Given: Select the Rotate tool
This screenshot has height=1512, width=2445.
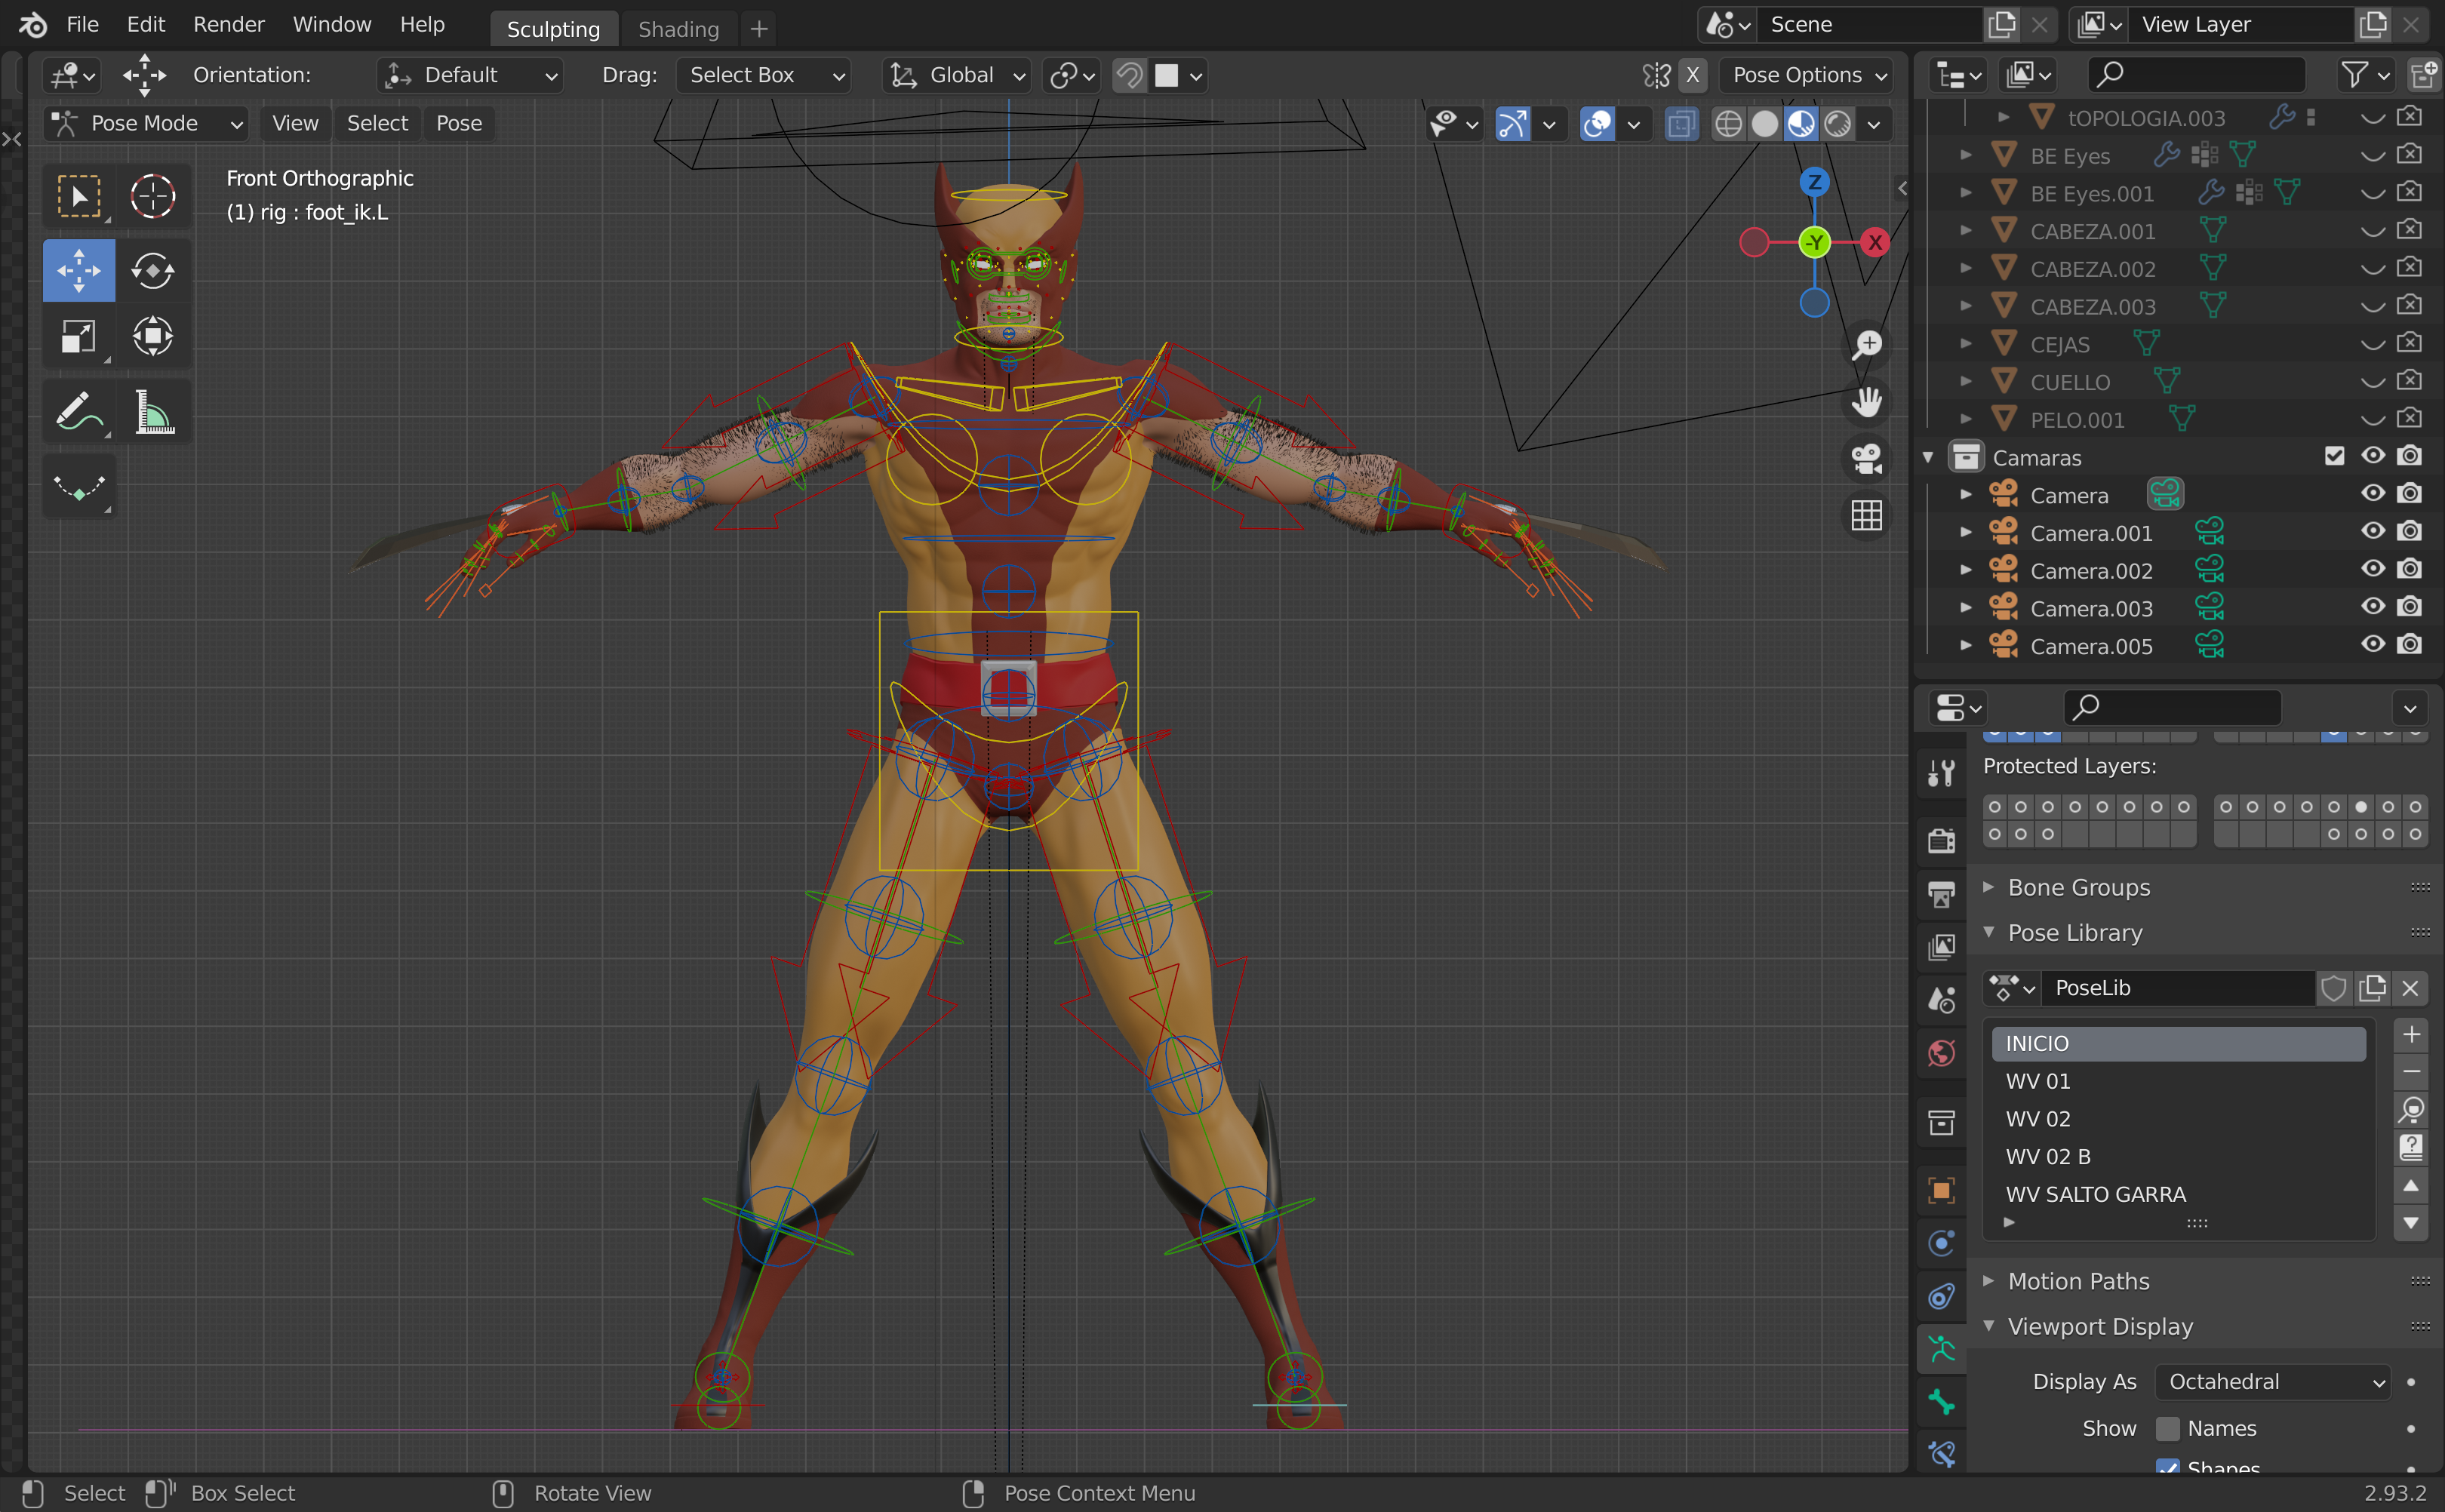Looking at the screenshot, I should coord(152,270).
